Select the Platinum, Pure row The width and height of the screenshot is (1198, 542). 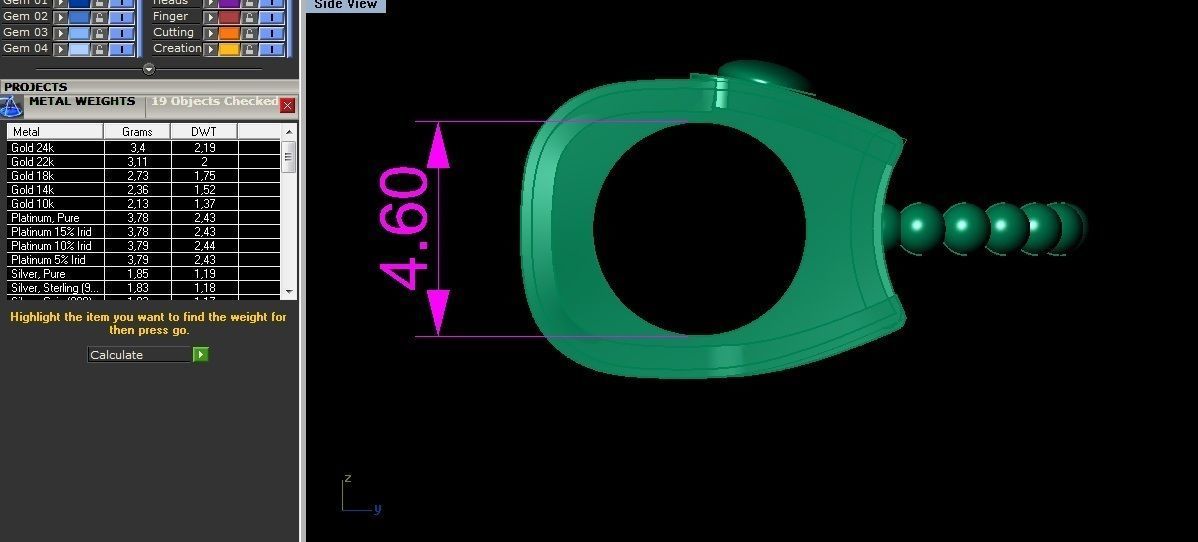tap(144, 217)
